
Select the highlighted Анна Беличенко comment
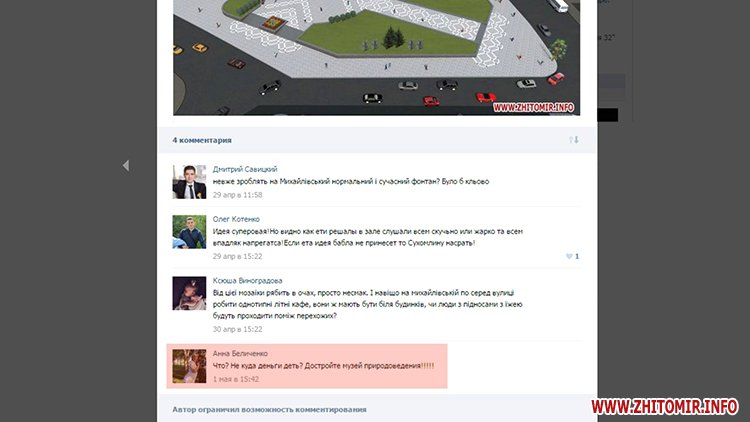pyautogui.click(x=307, y=366)
